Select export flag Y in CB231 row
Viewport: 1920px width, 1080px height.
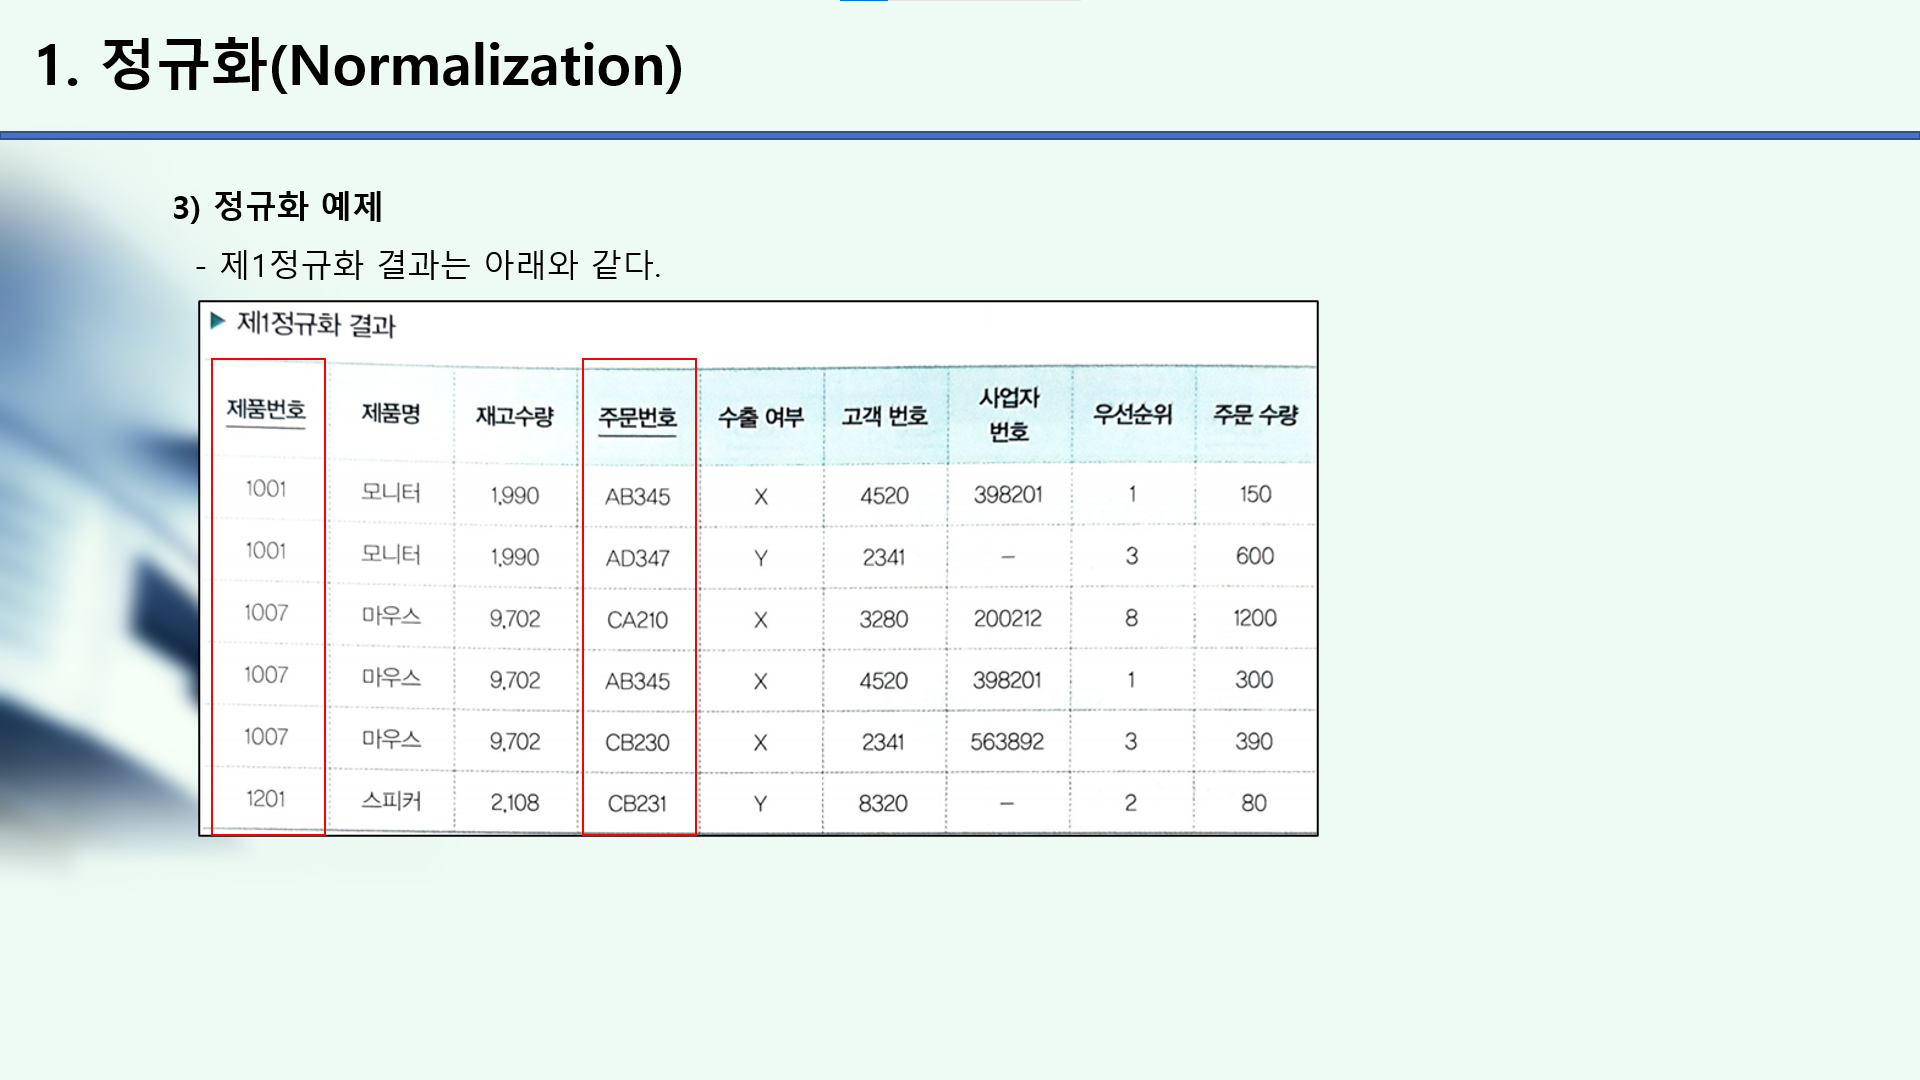760,804
